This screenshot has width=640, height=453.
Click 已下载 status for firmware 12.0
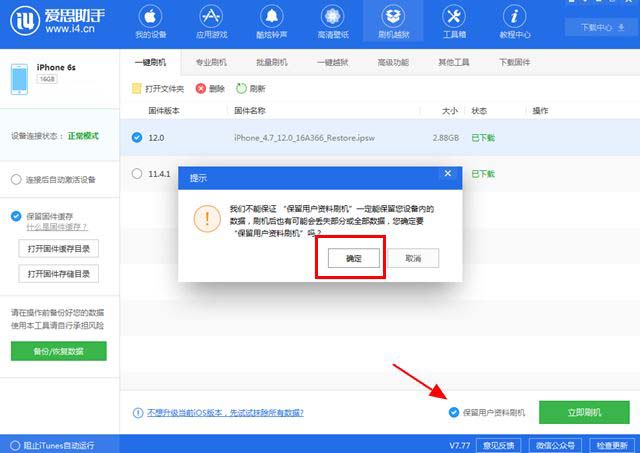point(483,138)
